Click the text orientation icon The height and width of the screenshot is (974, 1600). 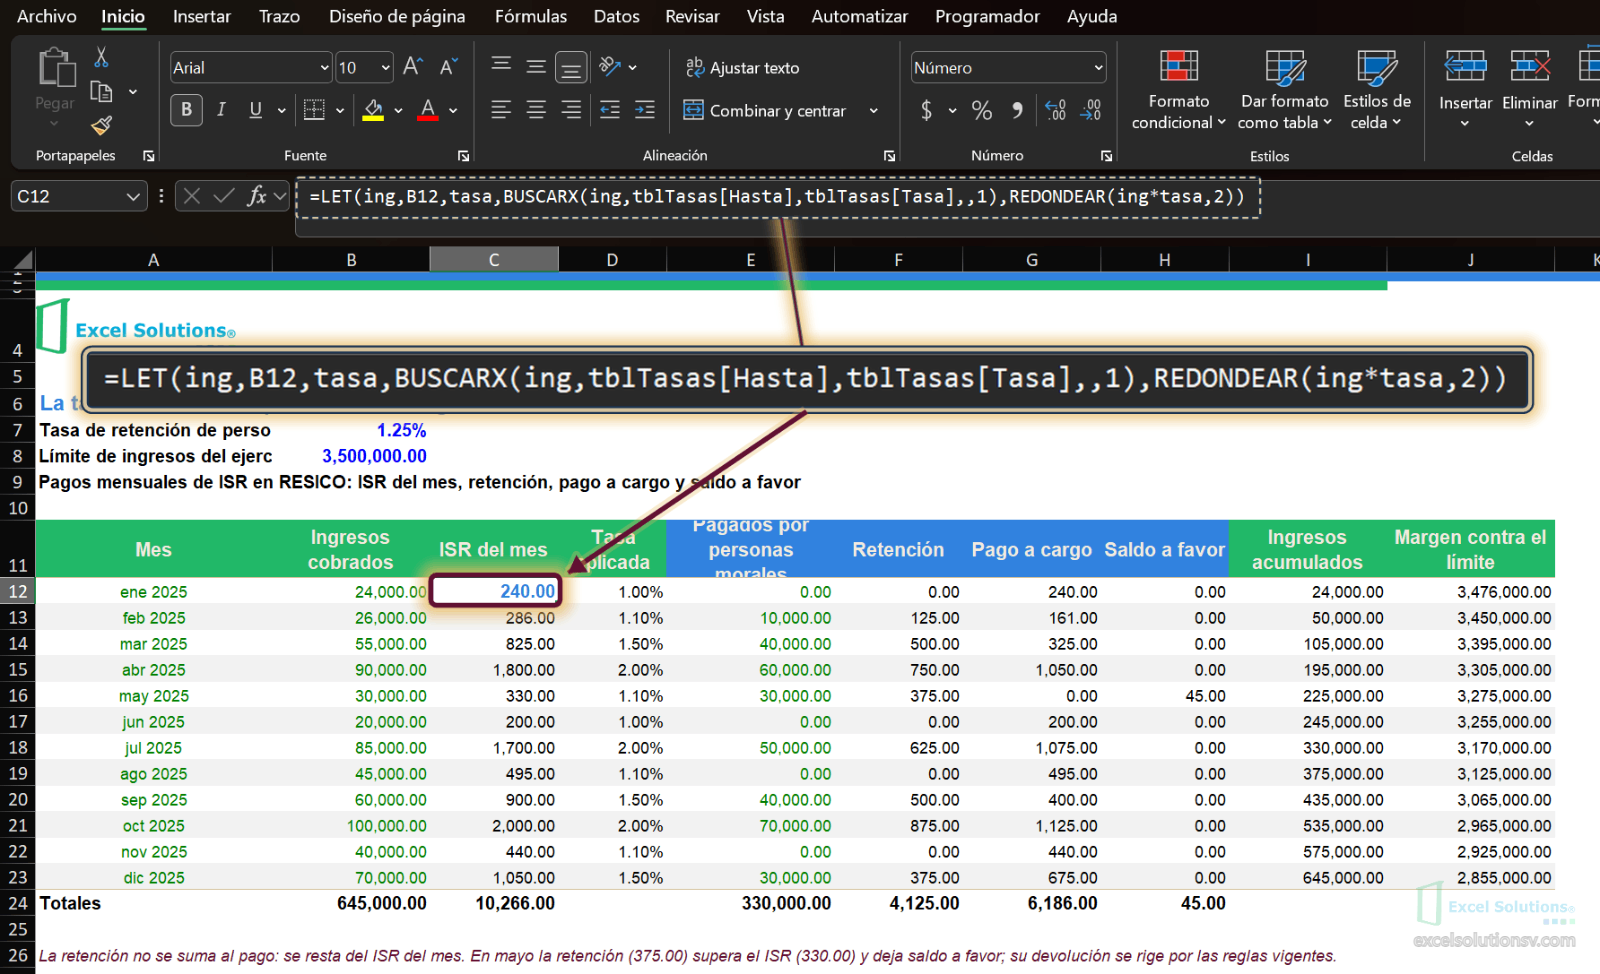click(609, 67)
